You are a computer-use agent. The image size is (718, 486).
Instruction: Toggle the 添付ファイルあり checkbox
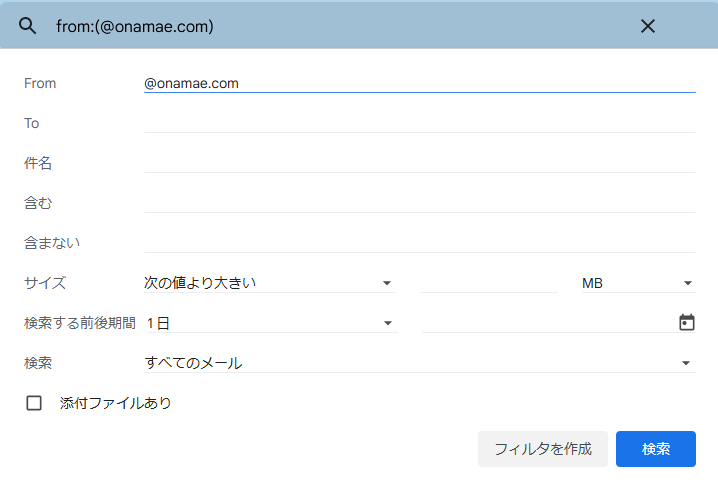point(34,403)
